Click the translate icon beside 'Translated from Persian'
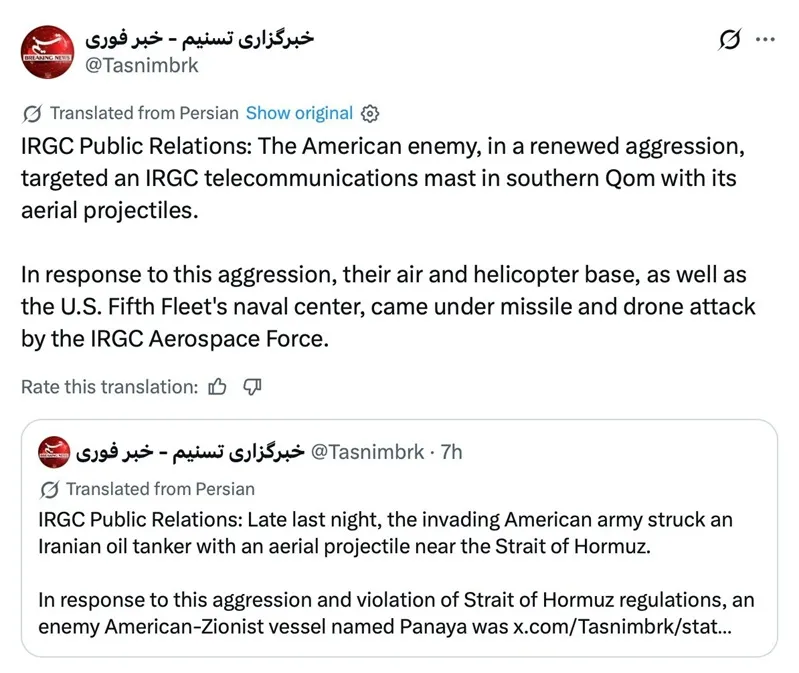 click(x=32, y=114)
